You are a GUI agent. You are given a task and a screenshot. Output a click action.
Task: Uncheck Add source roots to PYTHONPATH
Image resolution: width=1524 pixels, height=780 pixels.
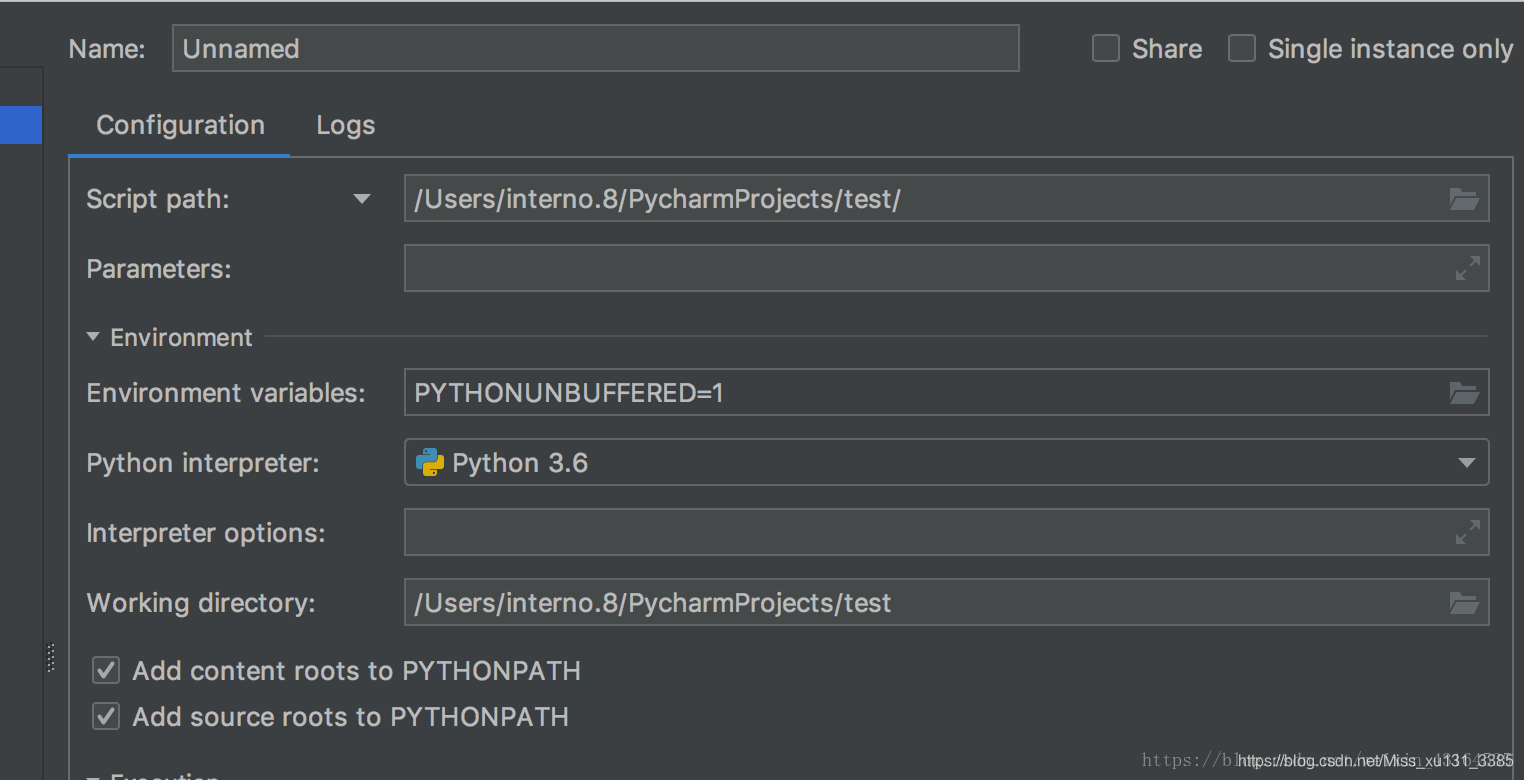tap(106, 716)
